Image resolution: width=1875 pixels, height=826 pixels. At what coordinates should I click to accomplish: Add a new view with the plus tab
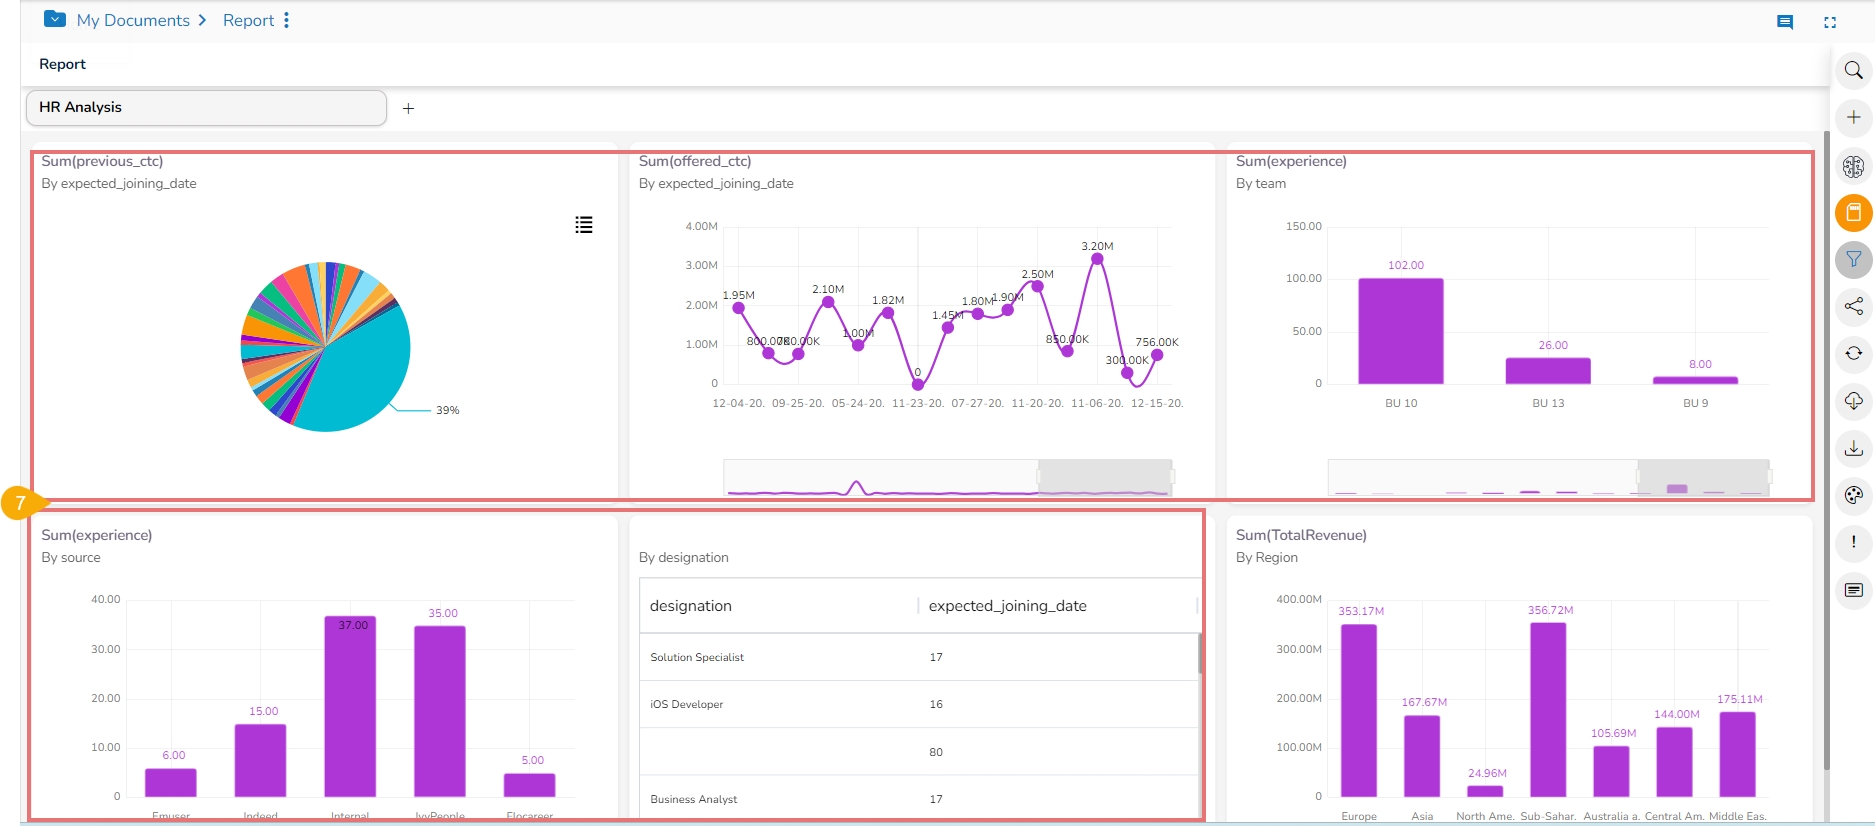click(408, 108)
